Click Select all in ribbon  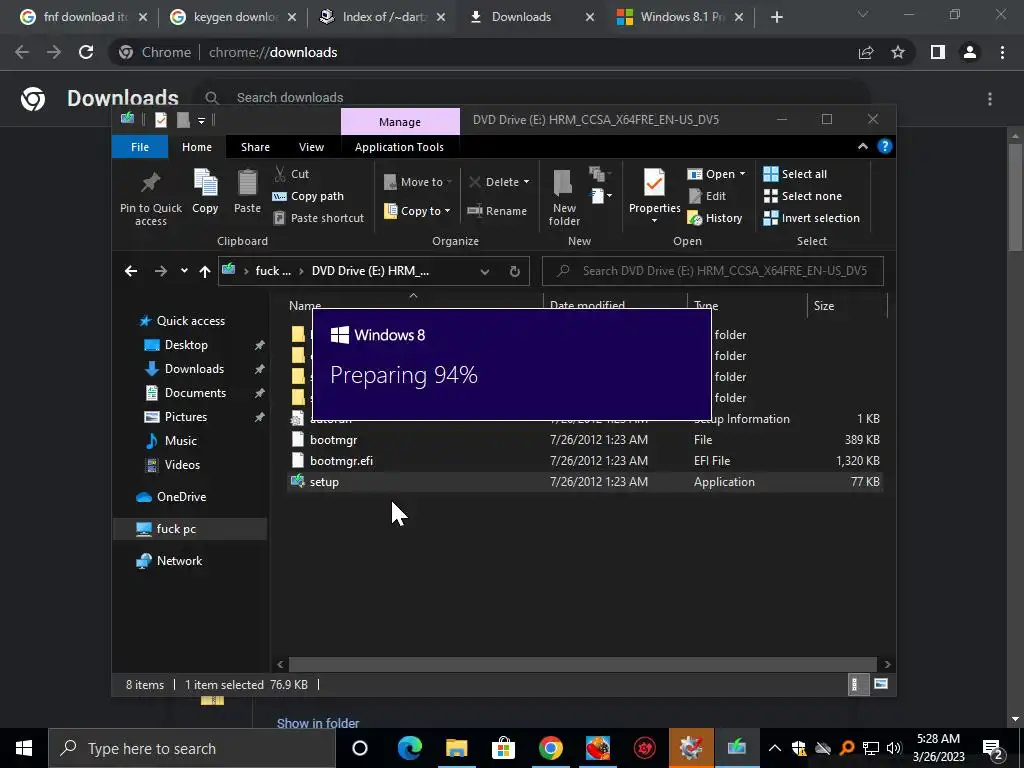coord(795,174)
